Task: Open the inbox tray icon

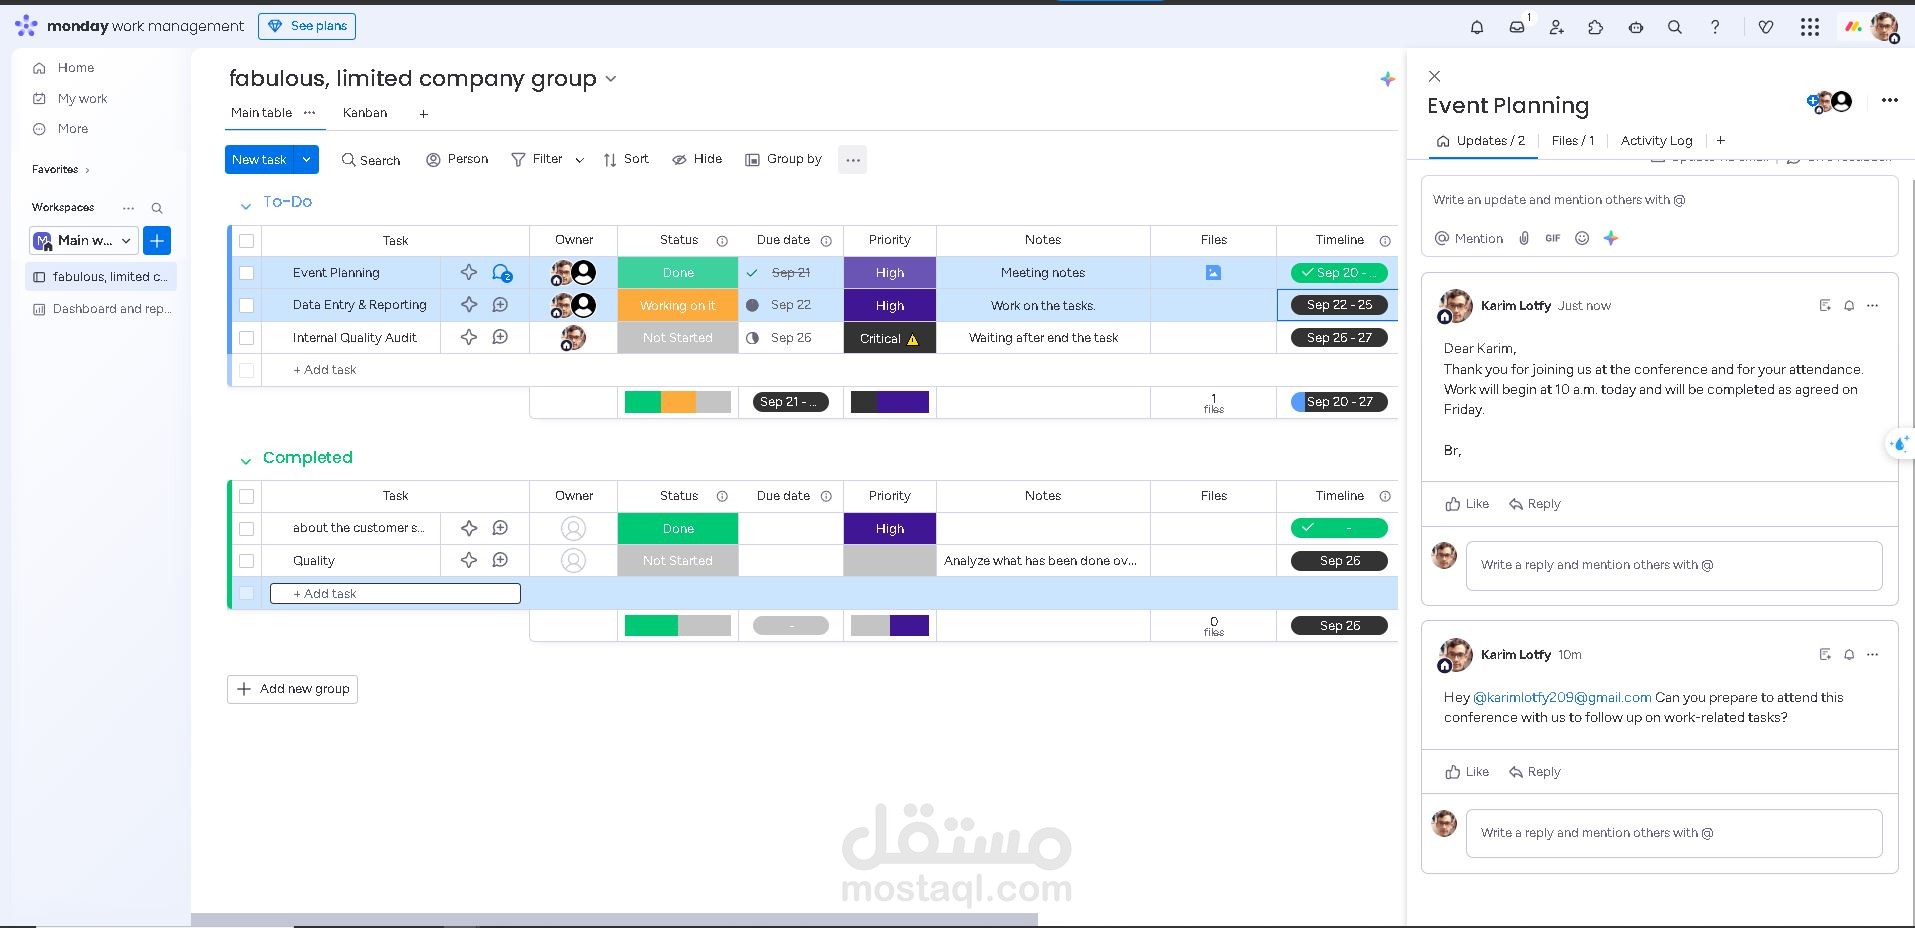Action: pyautogui.click(x=1517, y=27)
